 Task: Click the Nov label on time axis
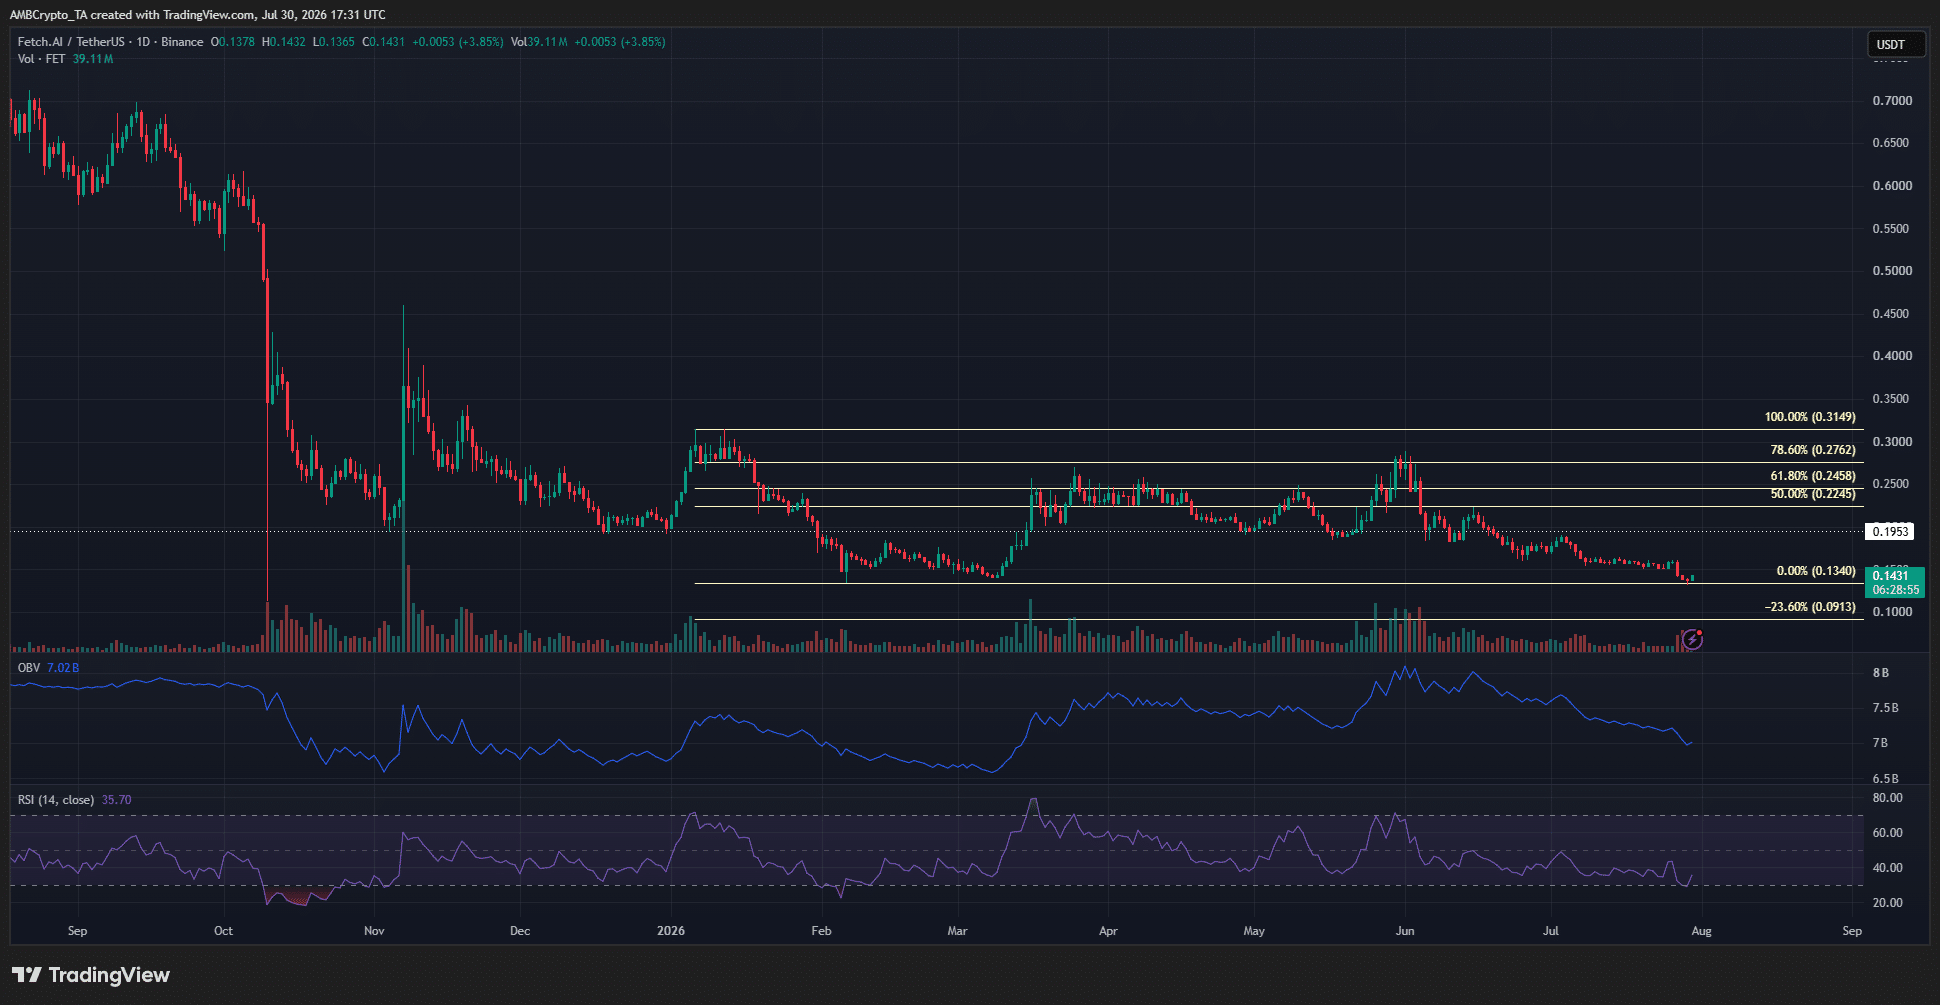[x=374, y=931]
